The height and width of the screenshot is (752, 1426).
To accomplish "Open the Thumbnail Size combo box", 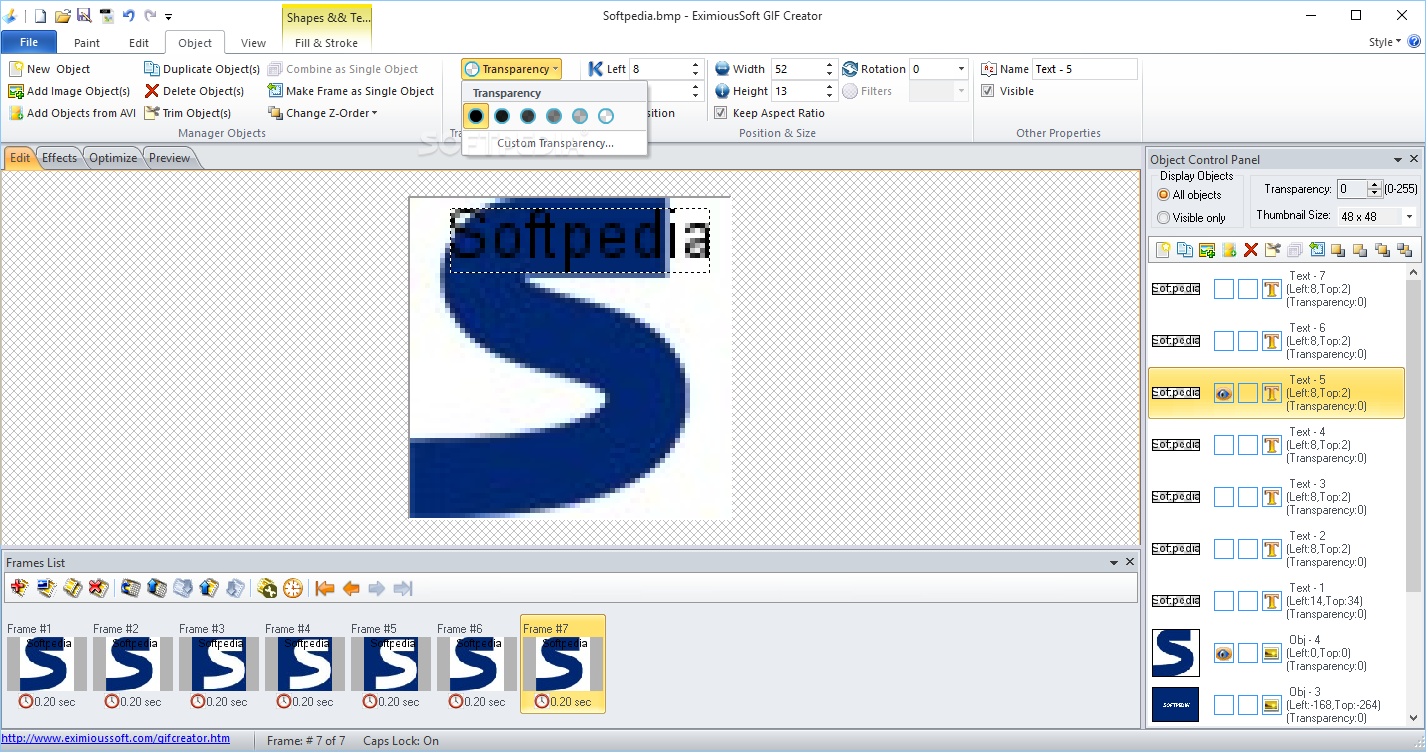I will coord(1377,216).
